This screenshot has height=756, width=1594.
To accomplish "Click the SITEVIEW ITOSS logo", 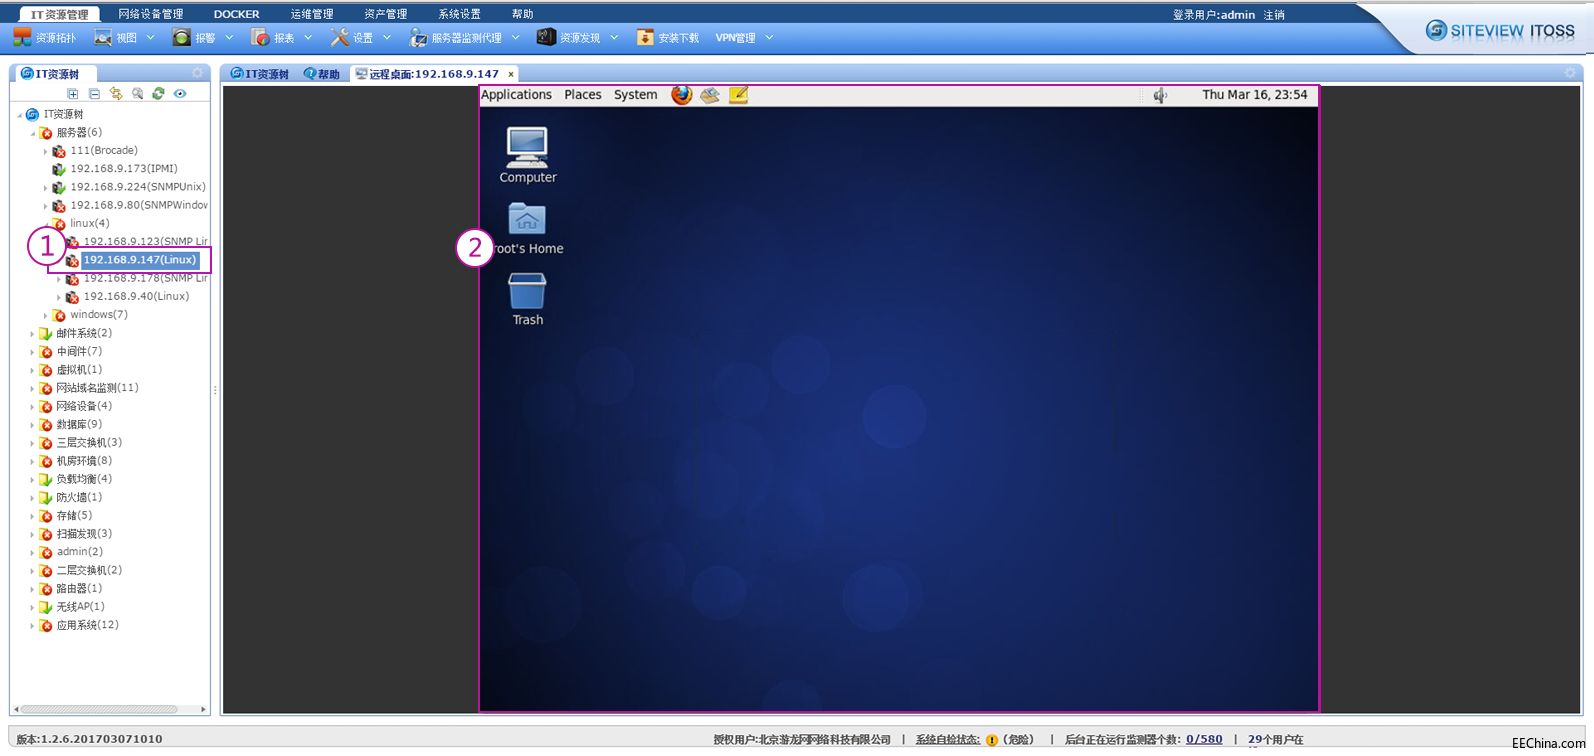I will coord(1500,31).
